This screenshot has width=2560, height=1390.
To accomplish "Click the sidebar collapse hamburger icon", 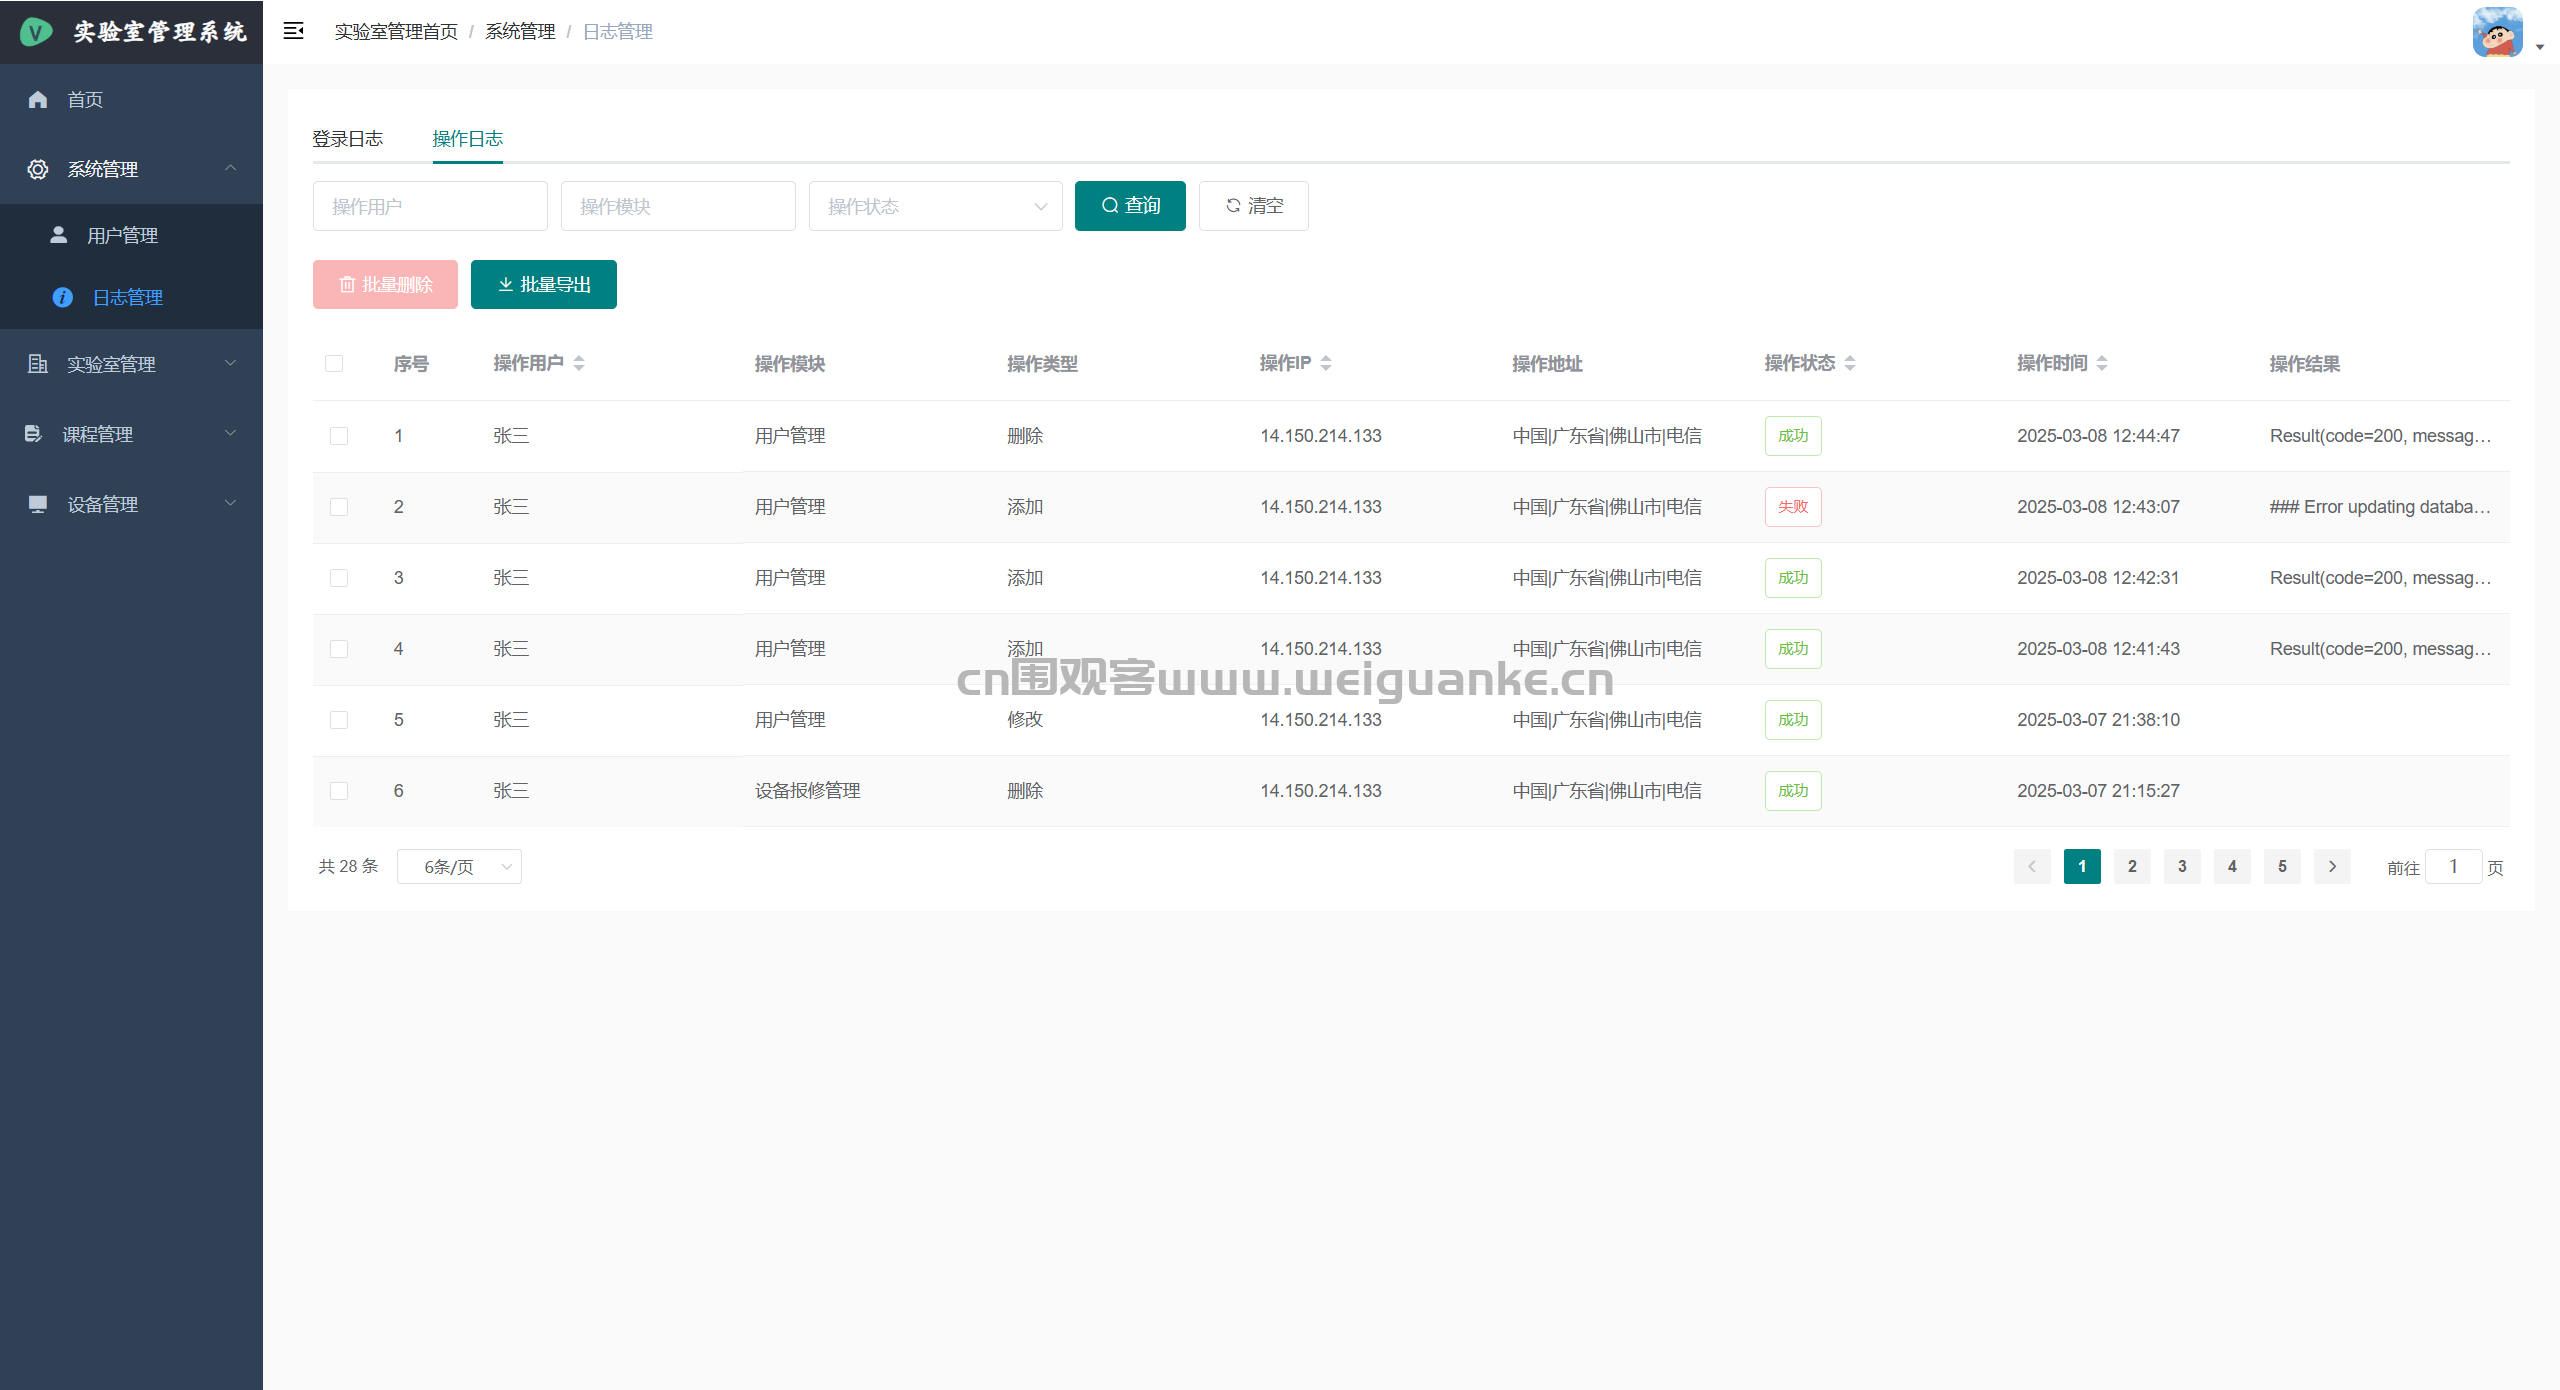I will (293, 31).
